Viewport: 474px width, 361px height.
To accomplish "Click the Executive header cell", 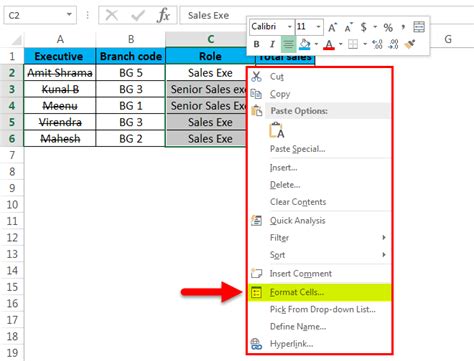I will coord(60,56).
